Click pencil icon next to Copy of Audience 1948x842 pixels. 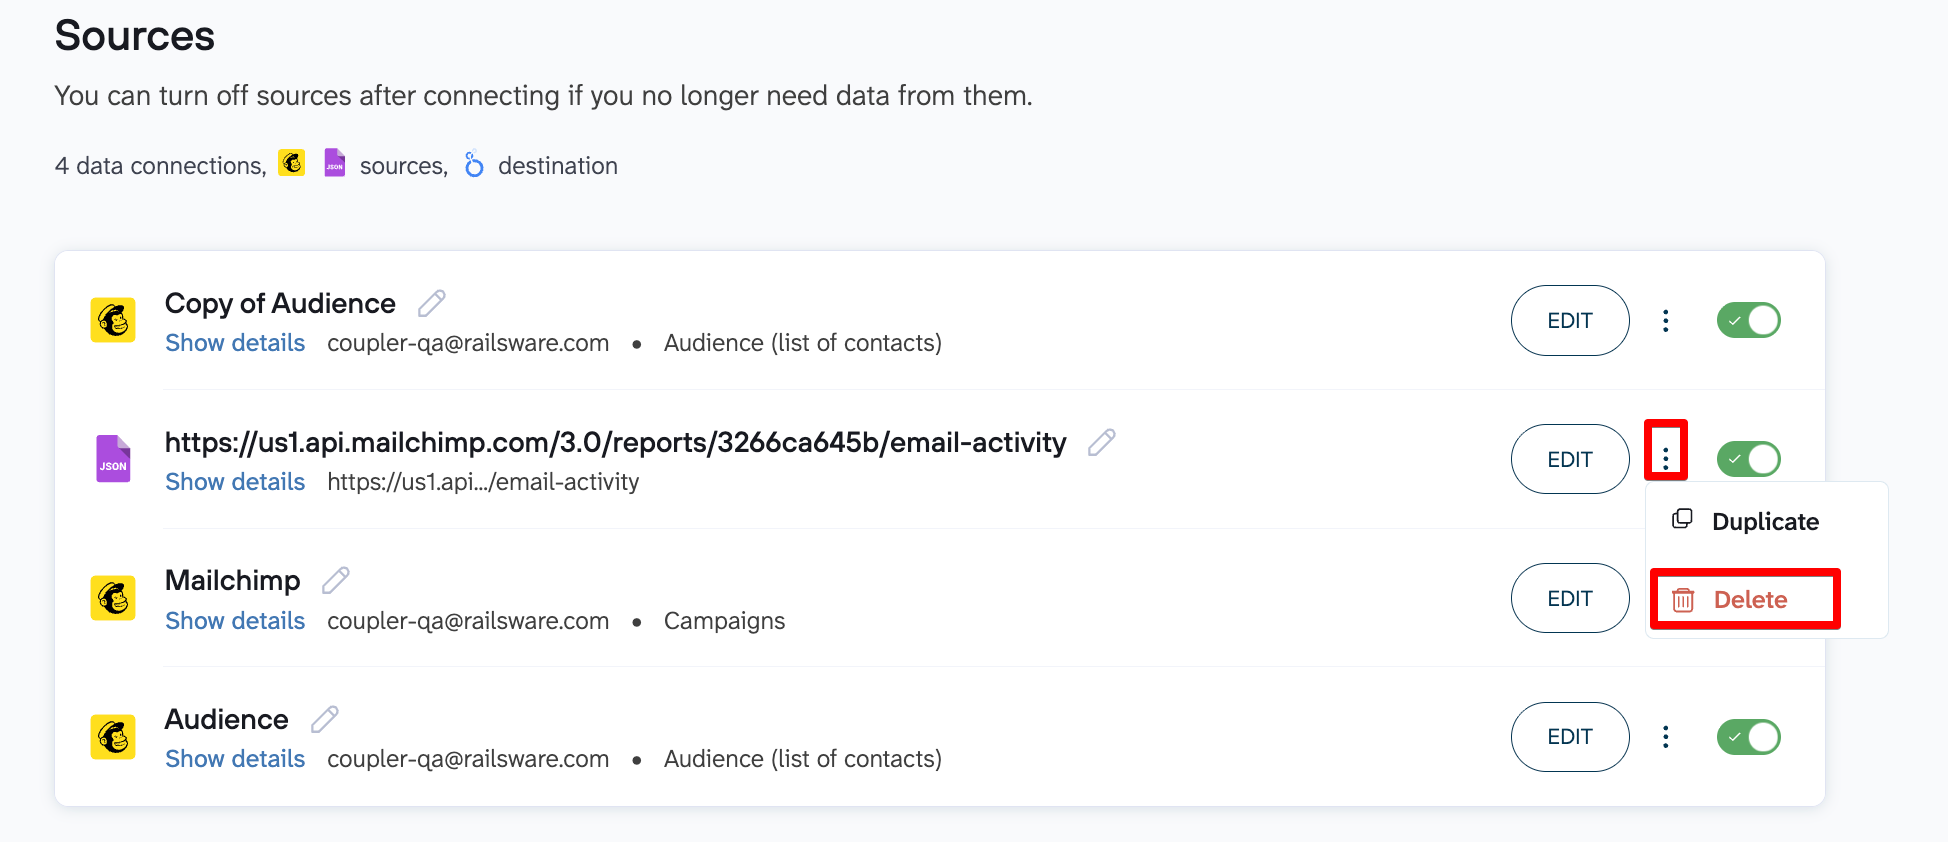coord(431,303)
